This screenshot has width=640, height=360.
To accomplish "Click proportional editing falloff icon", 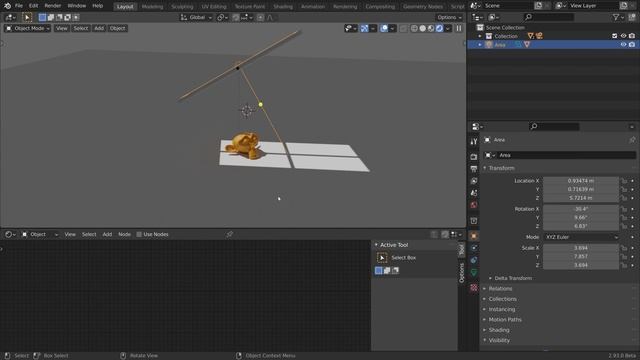I will pyautogui.click(x=269, y=18).
